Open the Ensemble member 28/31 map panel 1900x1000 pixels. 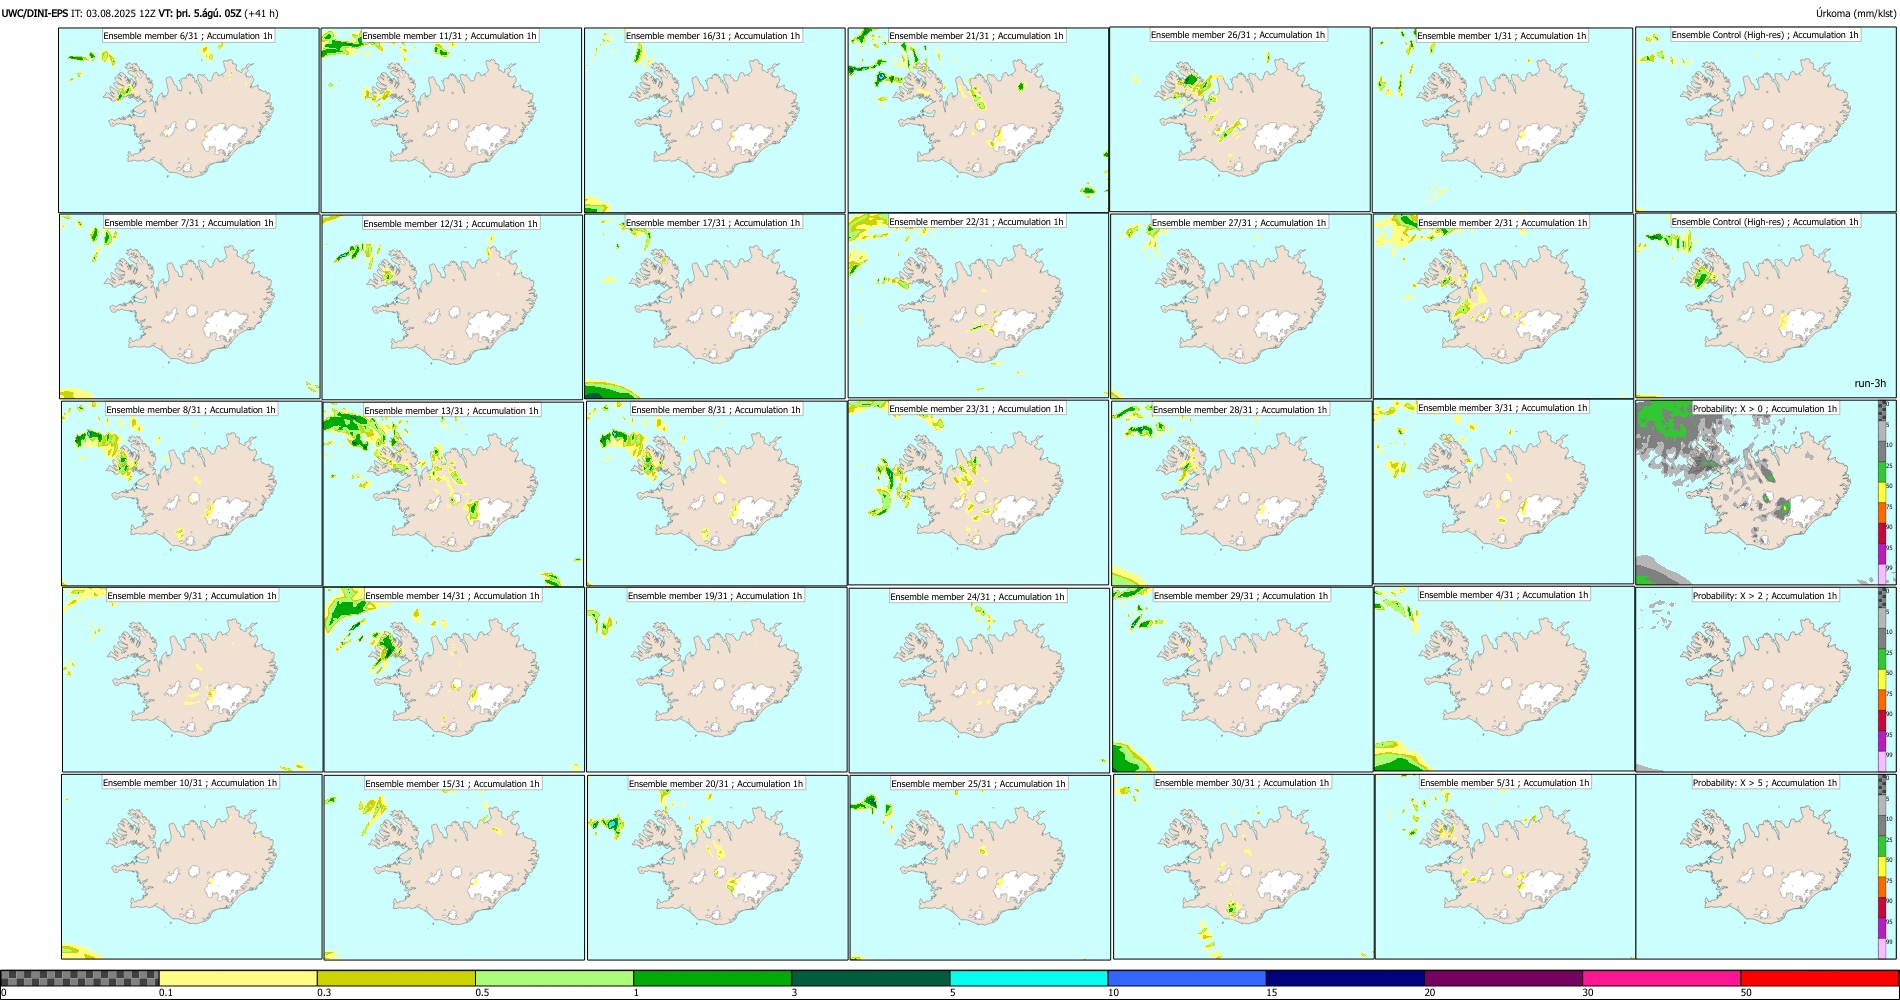tap(1241, 493)
